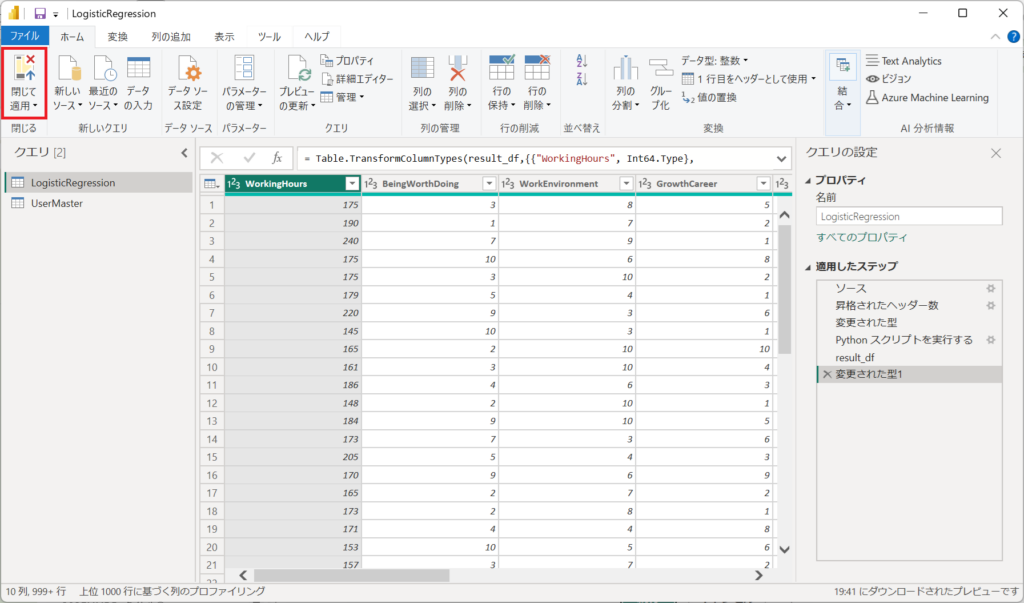Screen dimensions: 1024x603
Task: Open ビジョン (Vision) AI insight
Action: (888, 78)
